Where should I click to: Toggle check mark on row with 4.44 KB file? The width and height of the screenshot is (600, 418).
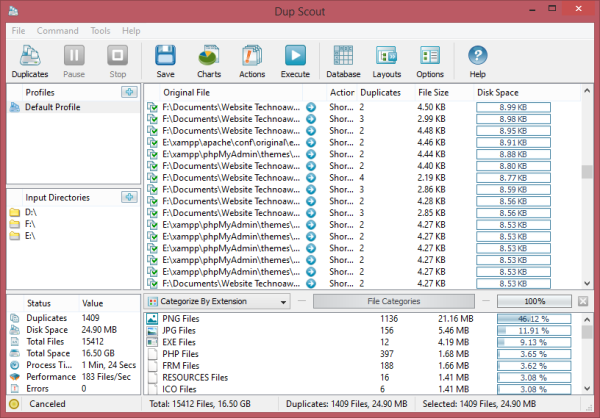point(152,154)
